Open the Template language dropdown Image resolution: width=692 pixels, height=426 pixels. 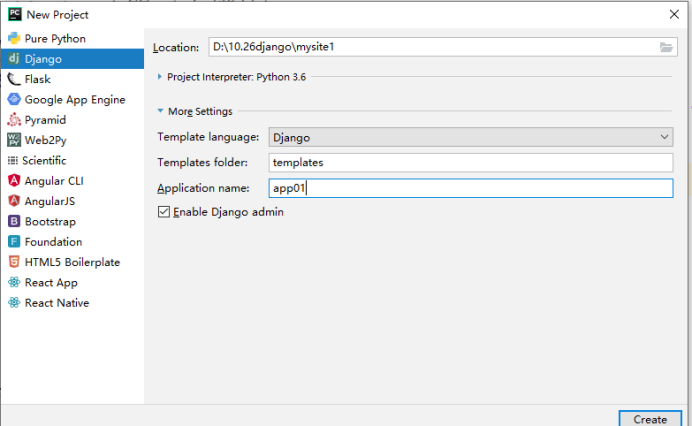470,137
